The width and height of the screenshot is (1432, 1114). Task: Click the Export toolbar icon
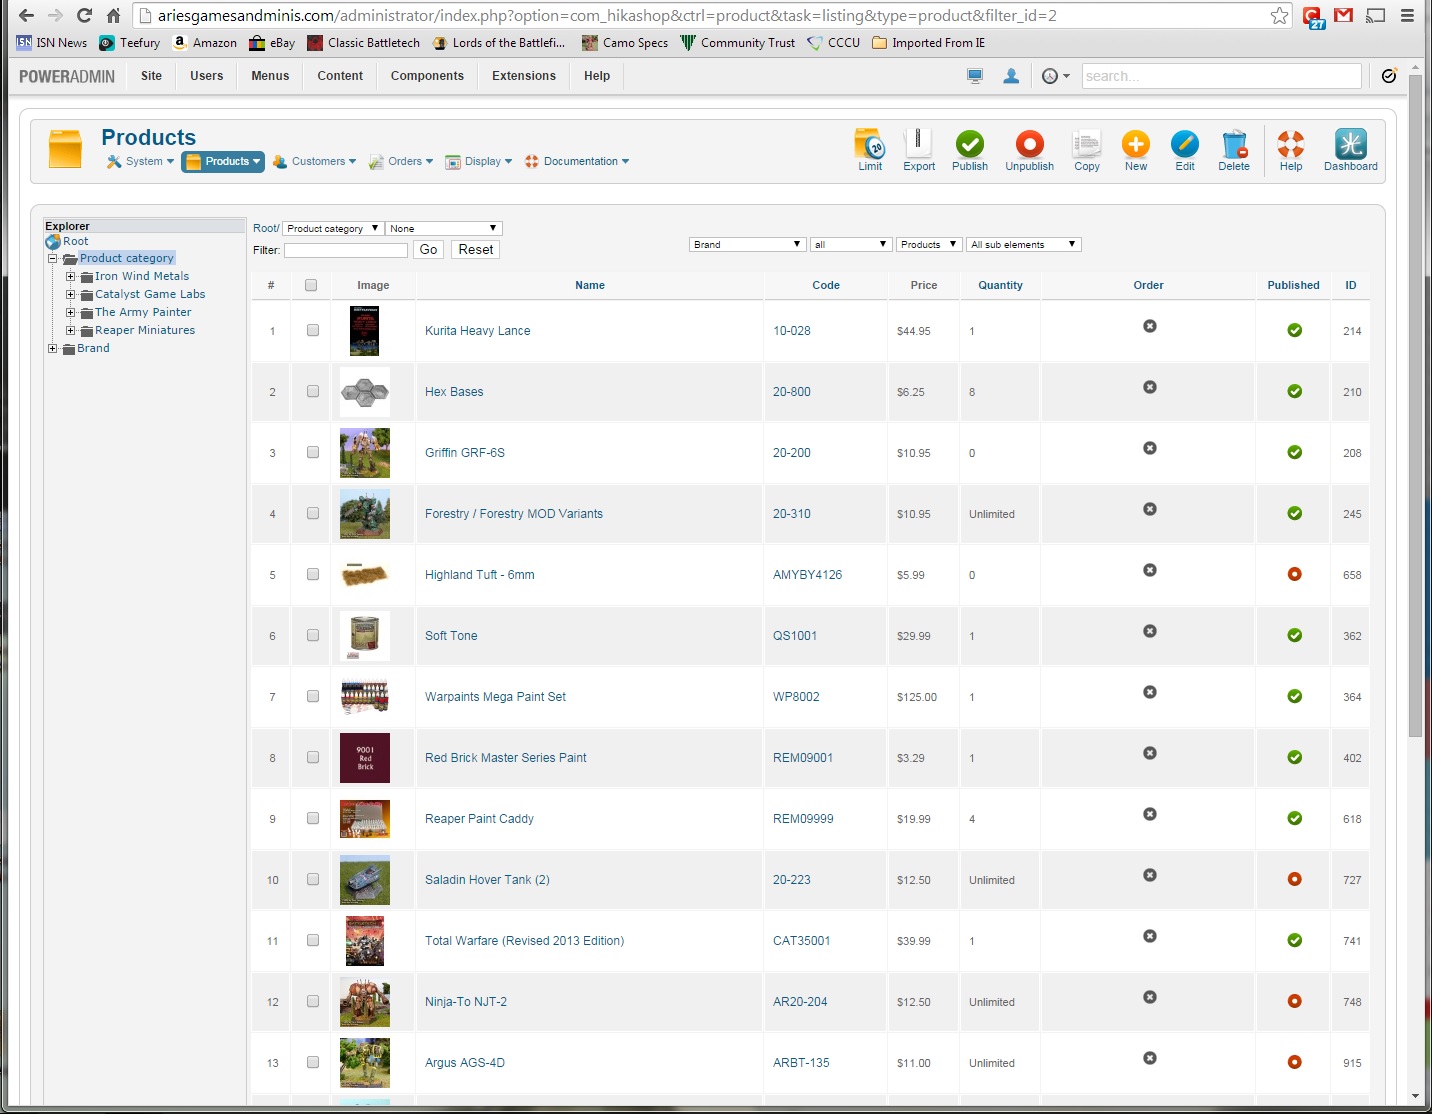918,145
